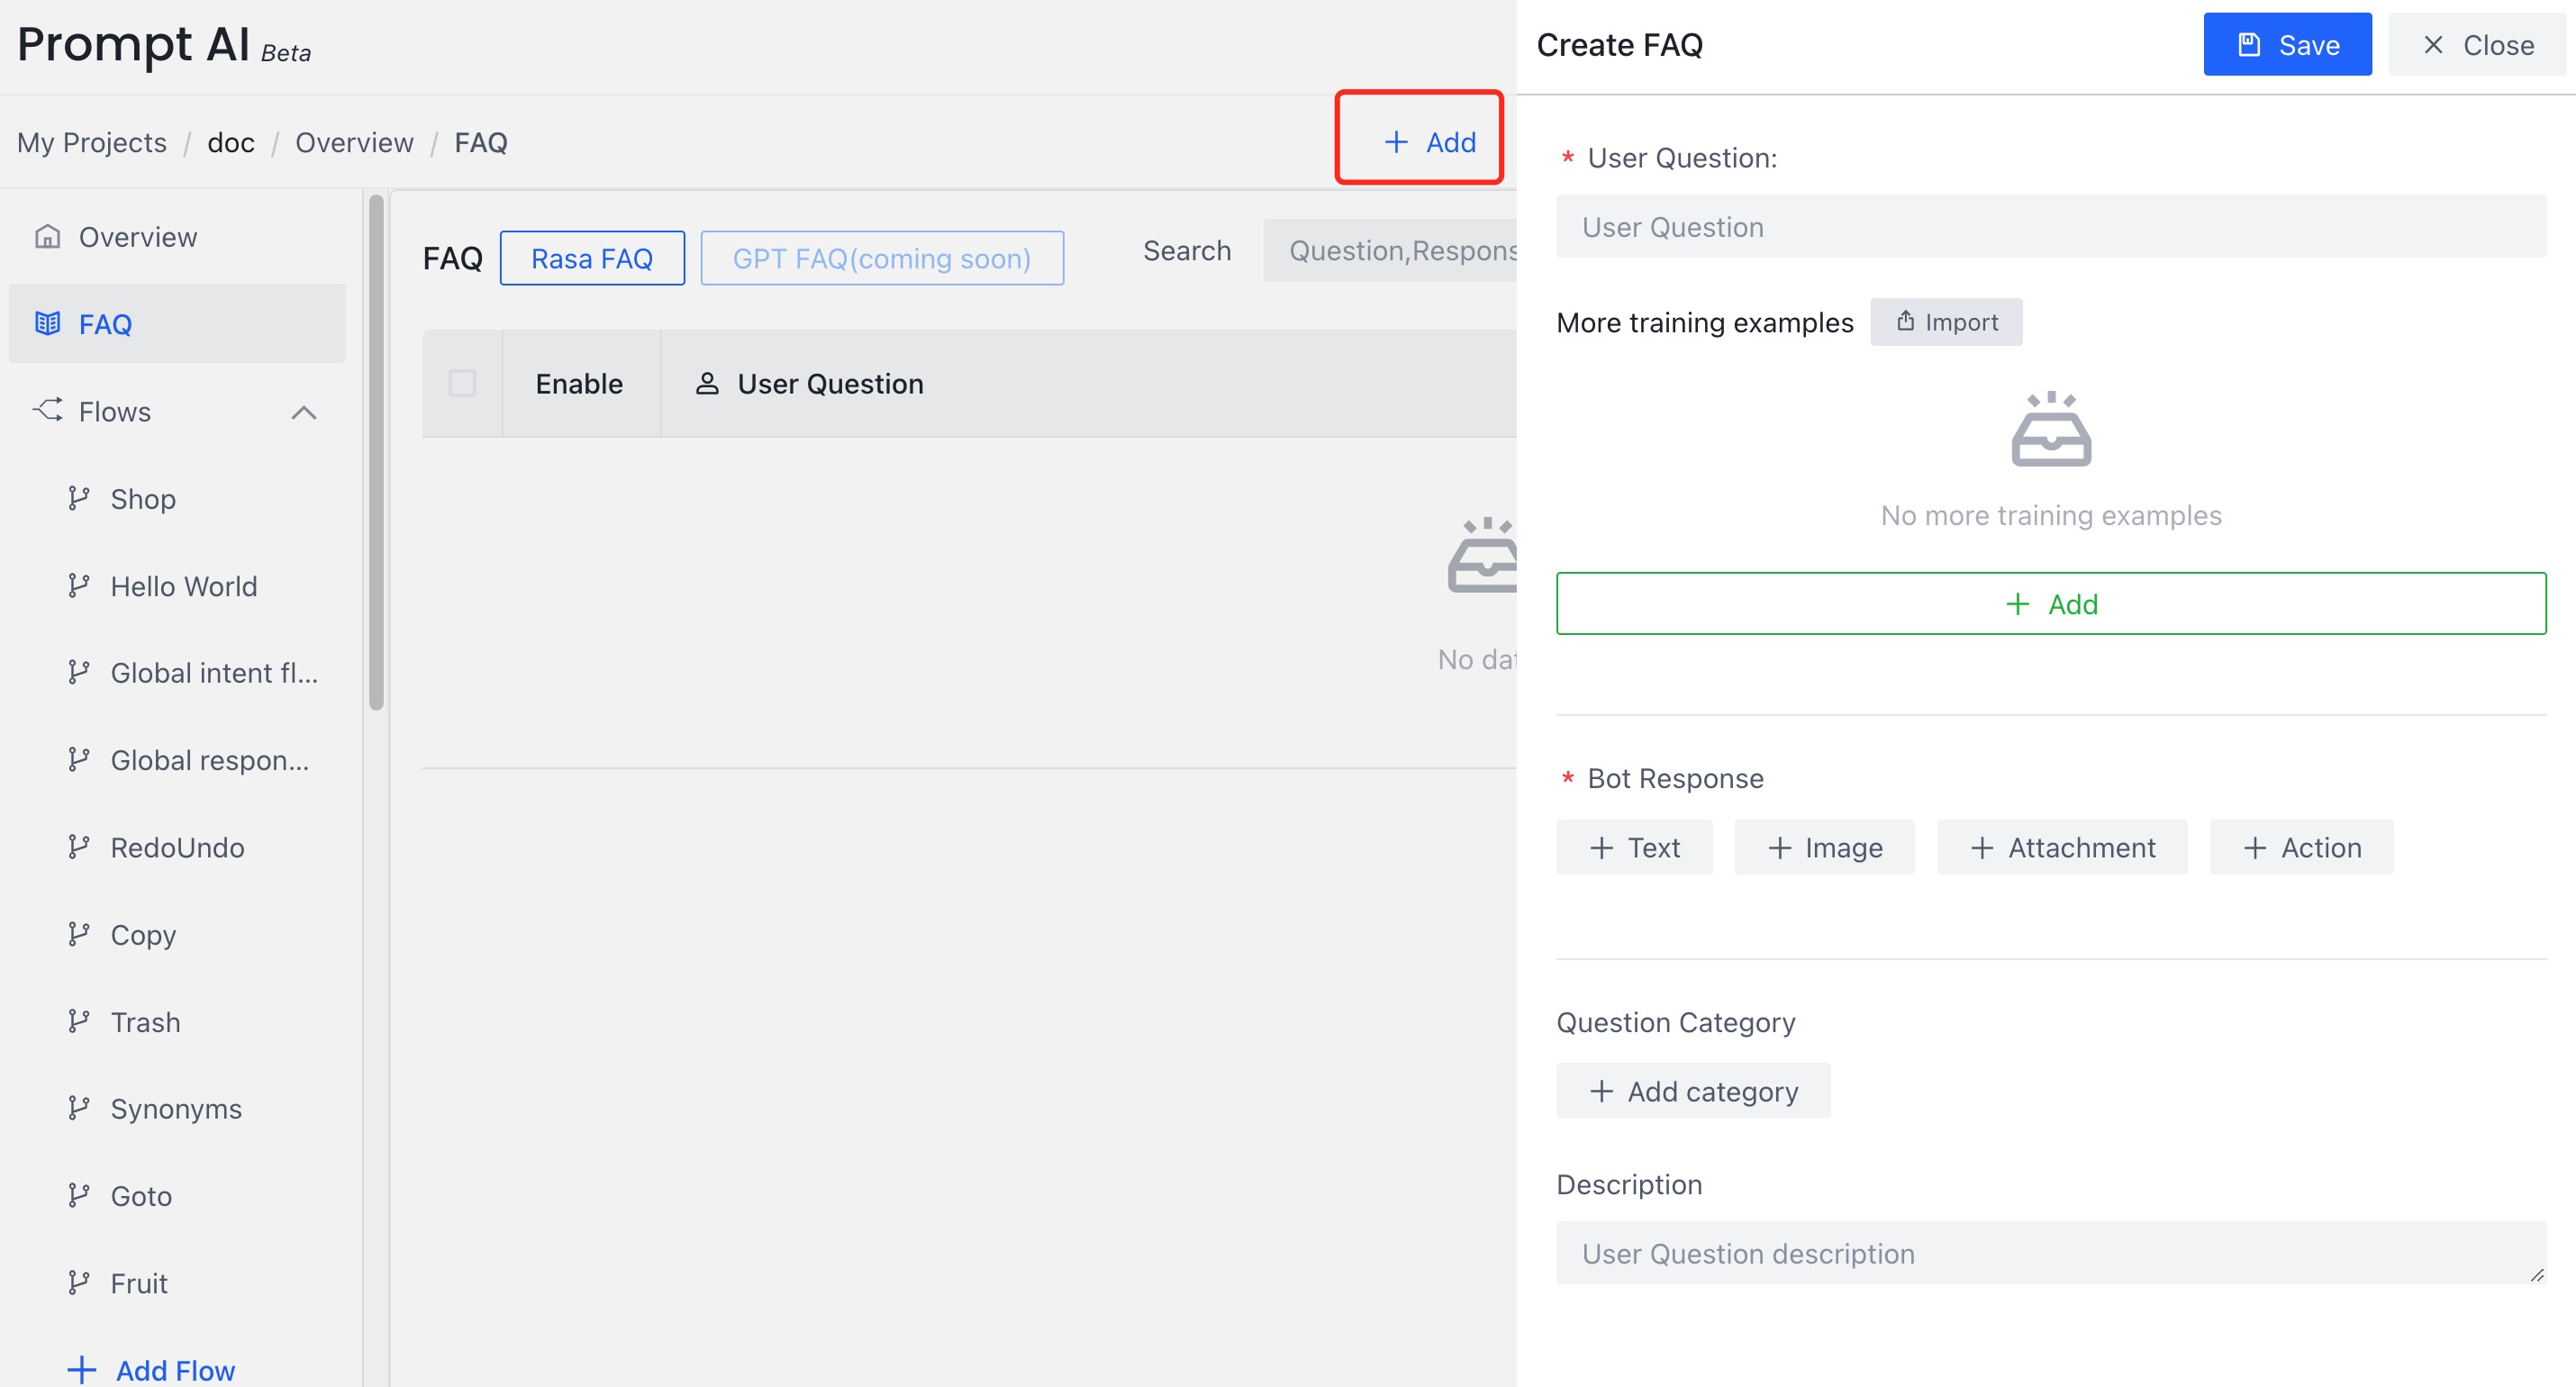
Task: Click the User Question input field
Action: (2050, 225)
